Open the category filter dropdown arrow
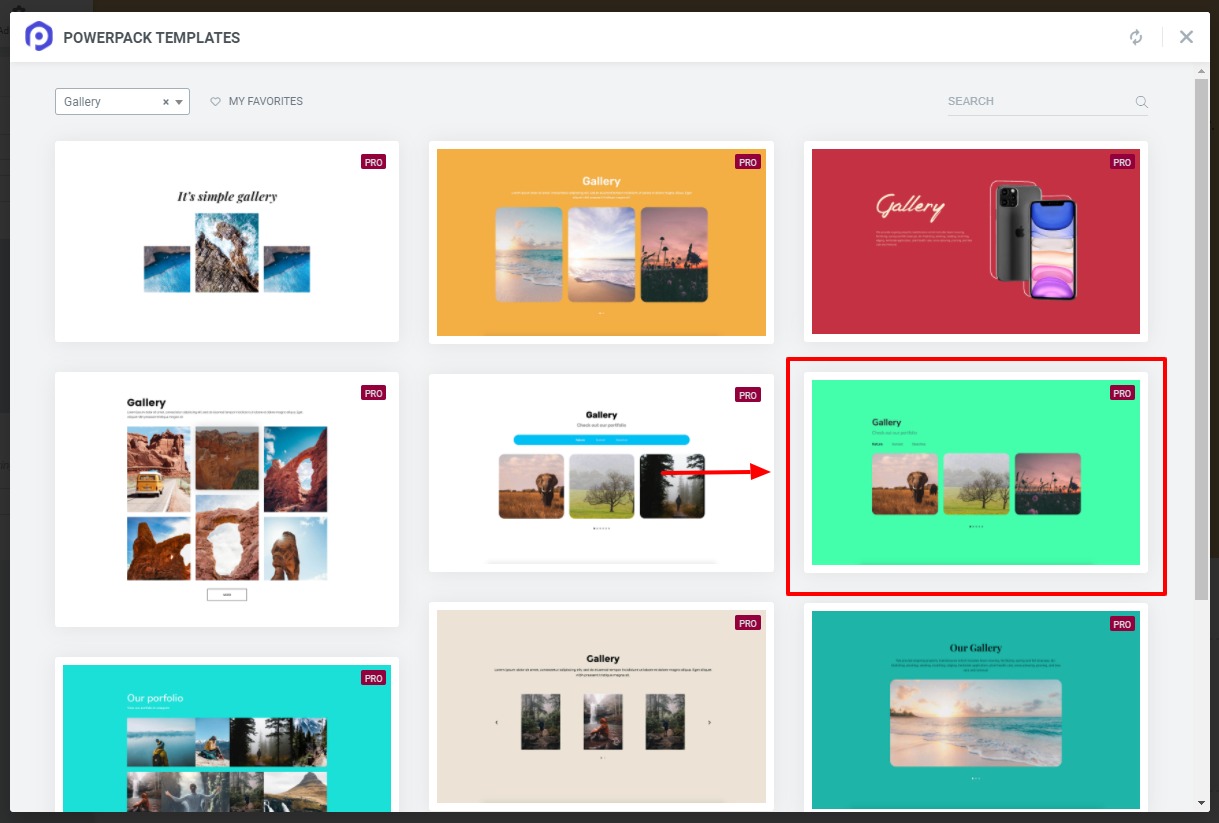1219x823 pixels. point(178,101)
